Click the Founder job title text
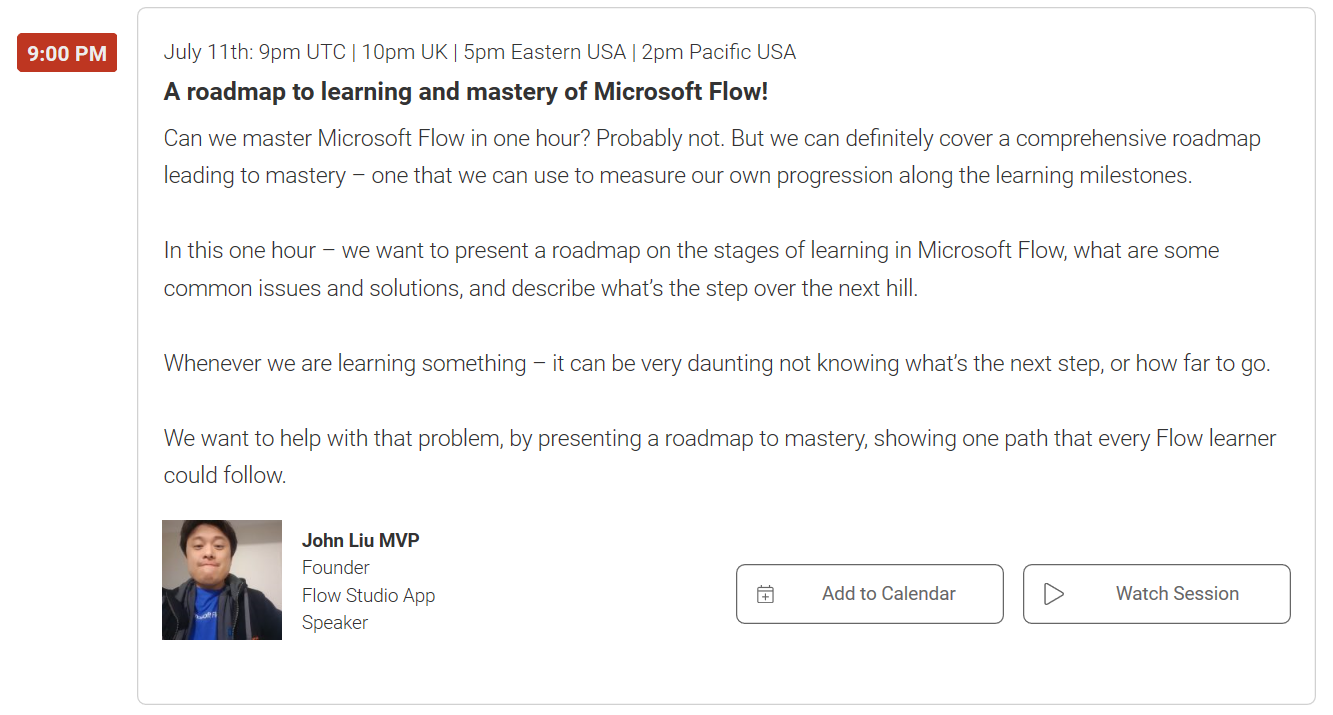 click(x=336, y=568)
